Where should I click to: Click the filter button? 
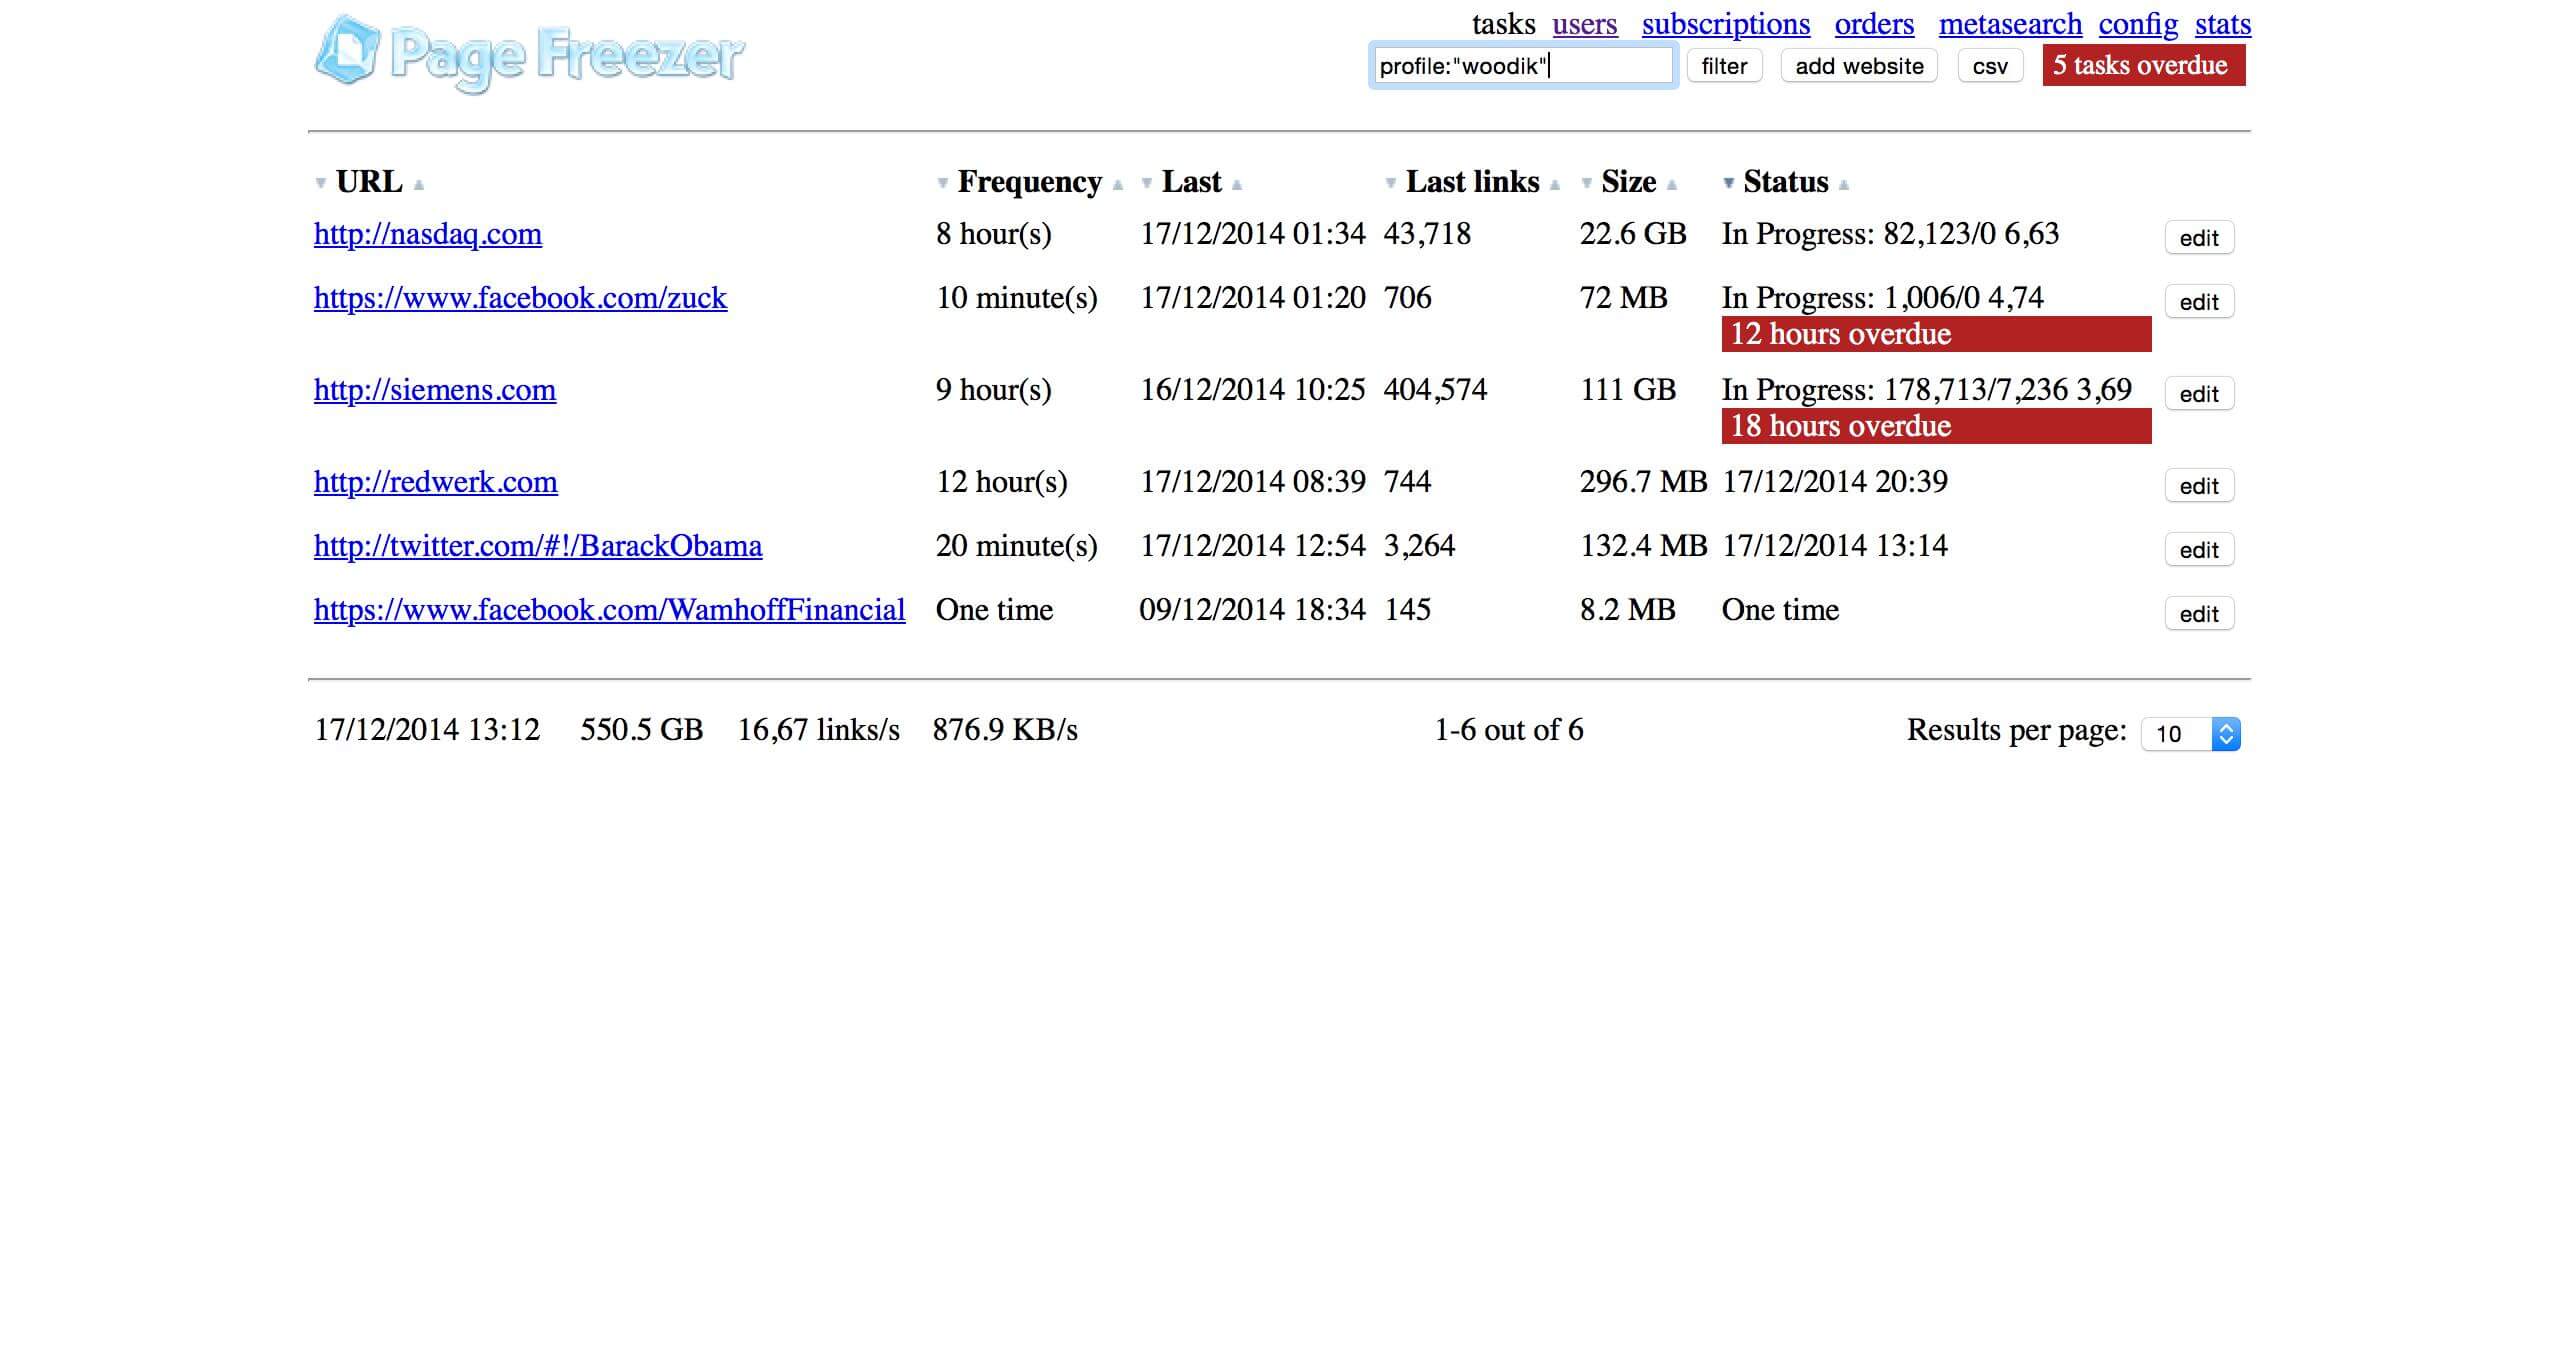1724,66
